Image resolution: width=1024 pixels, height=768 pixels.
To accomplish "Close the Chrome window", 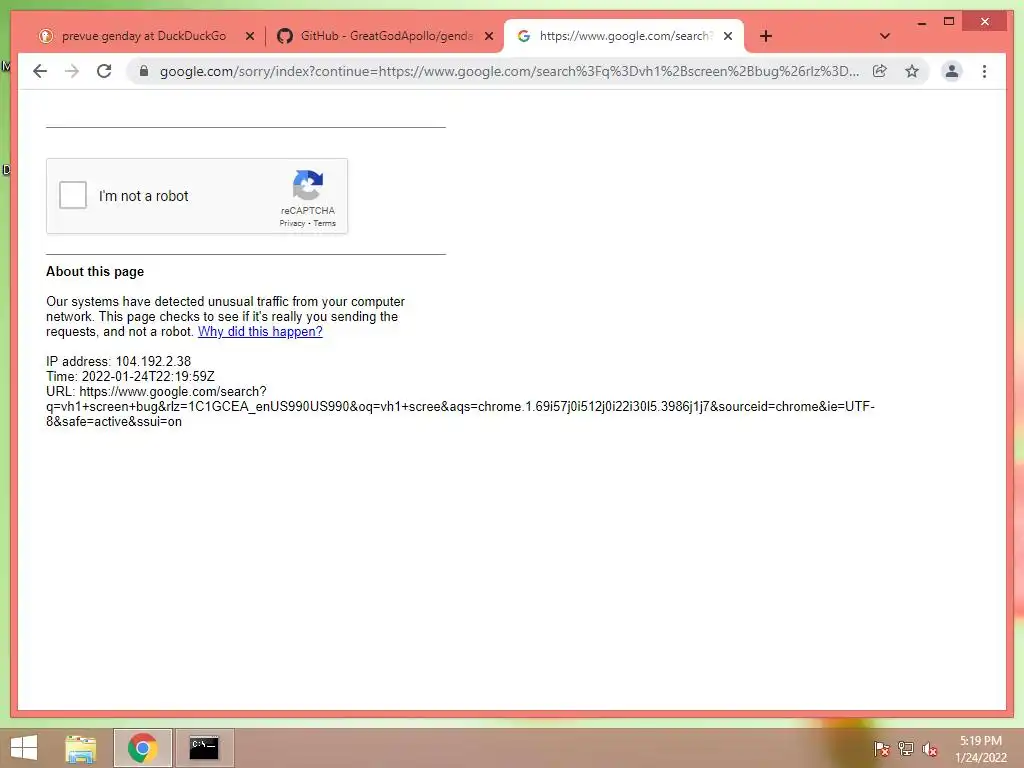I will tap(985, 22).
